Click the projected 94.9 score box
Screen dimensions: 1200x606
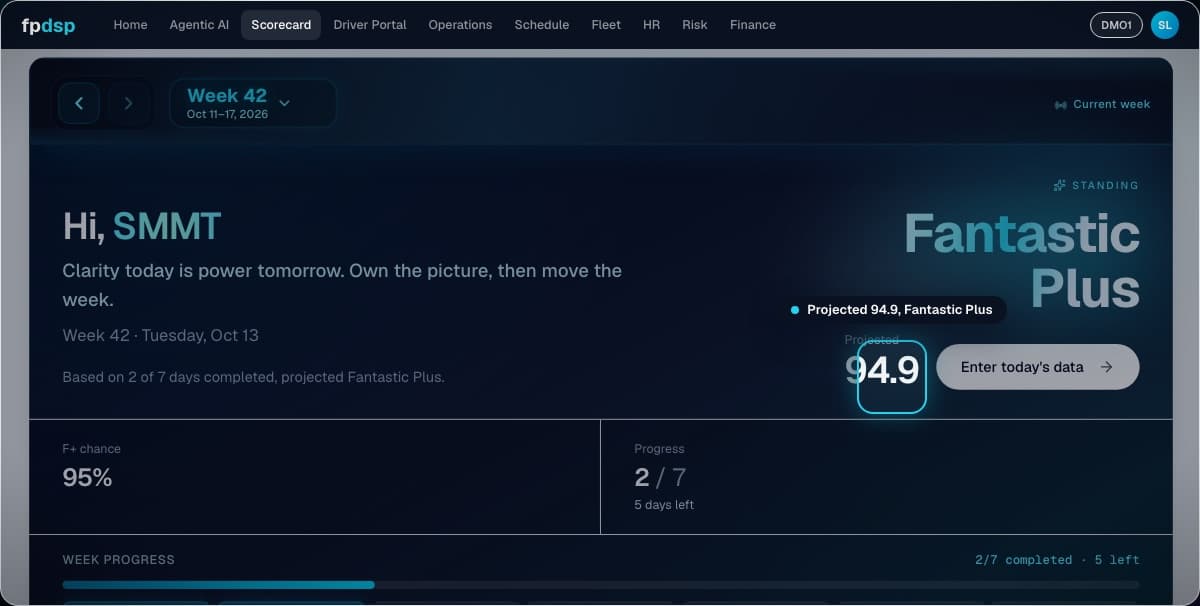(x=892, y=377)
